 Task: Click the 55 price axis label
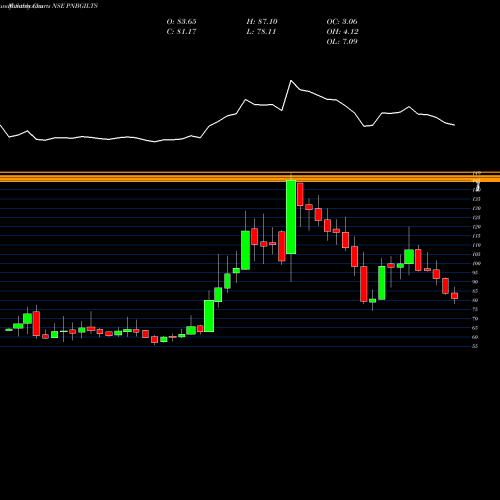click(x=475, y=346)
